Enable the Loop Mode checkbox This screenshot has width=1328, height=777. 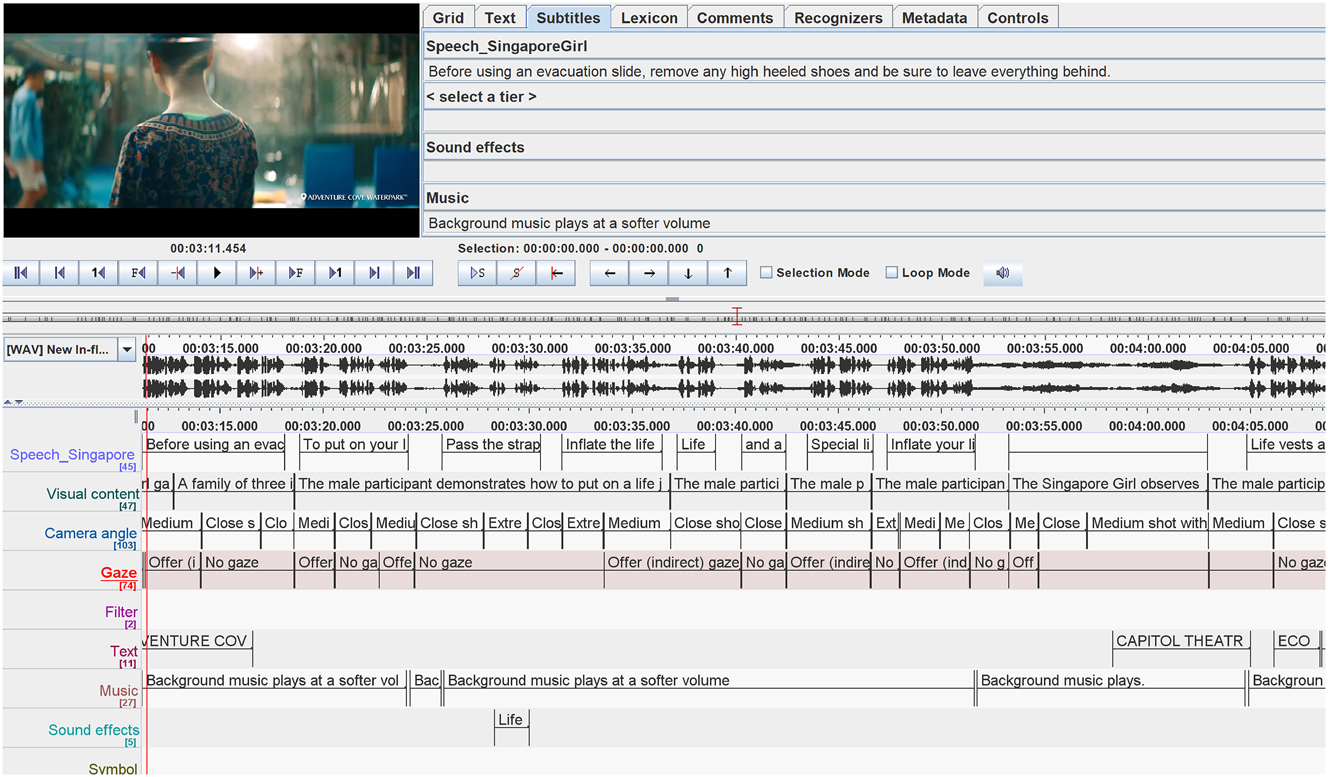tap(891, 273)
